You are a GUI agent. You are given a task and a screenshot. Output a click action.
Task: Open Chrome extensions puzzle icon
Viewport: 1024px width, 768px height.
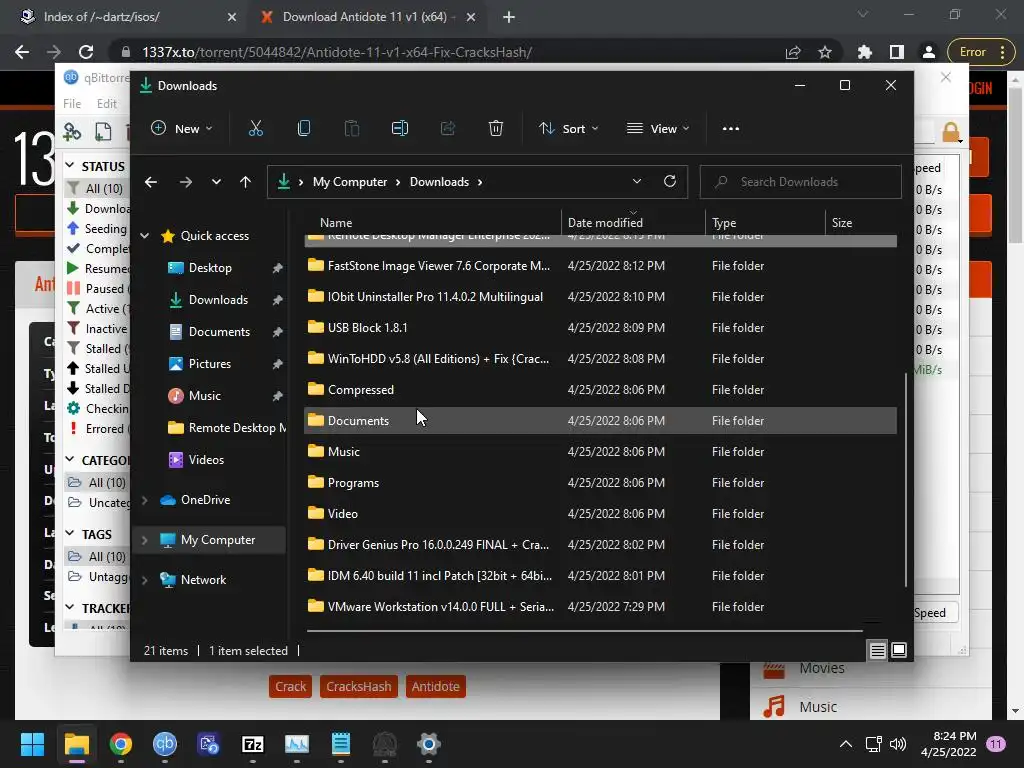point(865,52)
